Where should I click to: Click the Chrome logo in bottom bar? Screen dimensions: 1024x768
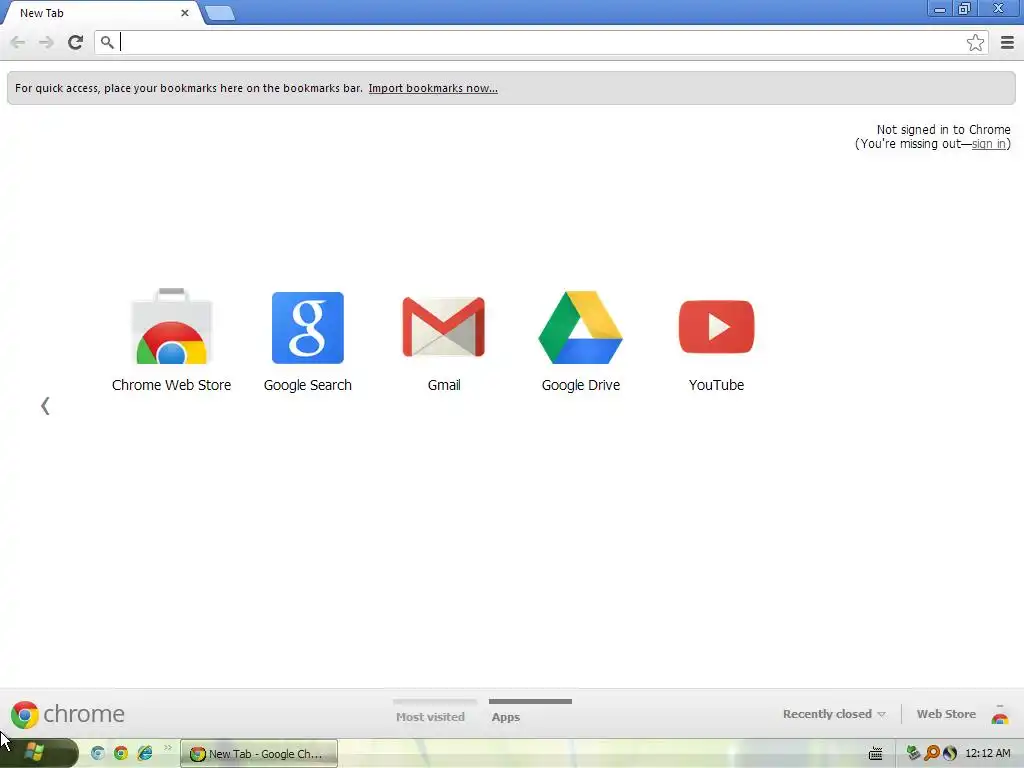pyautogui.click(x=24, y=714)
